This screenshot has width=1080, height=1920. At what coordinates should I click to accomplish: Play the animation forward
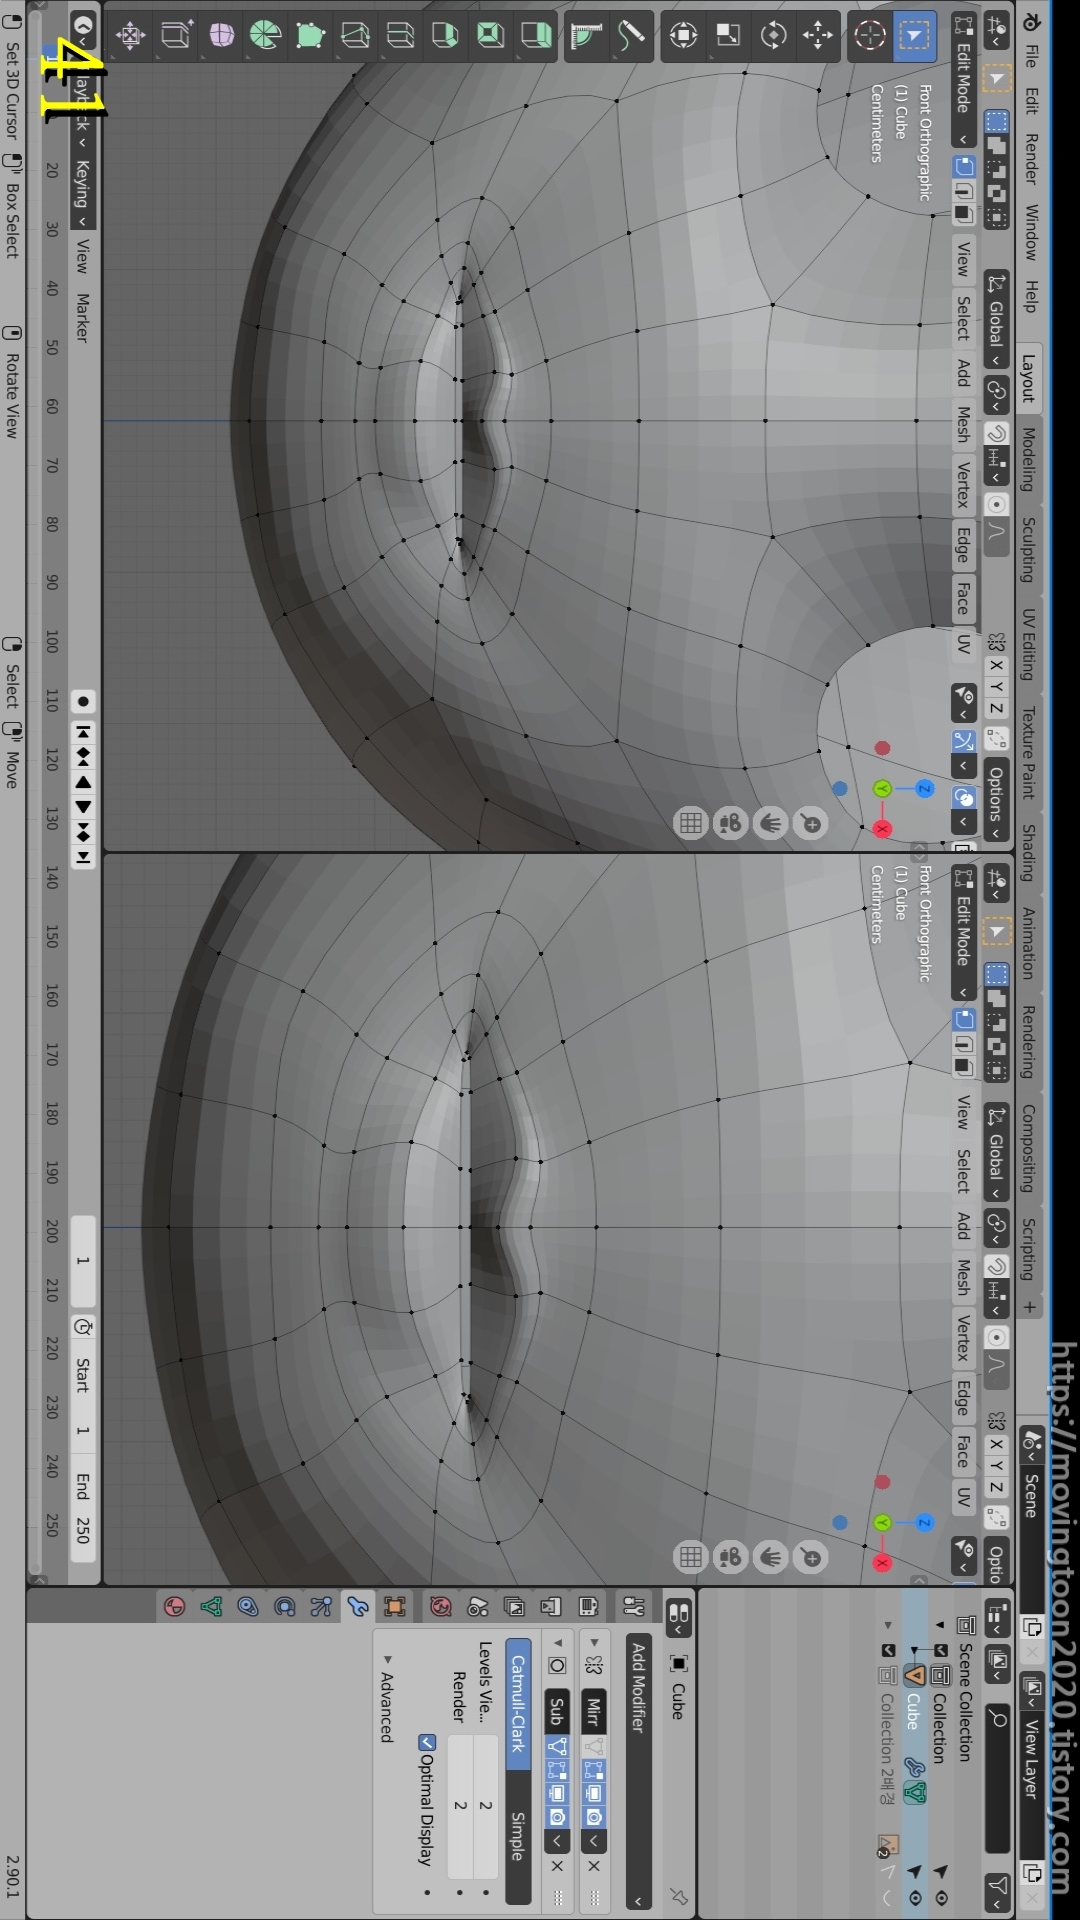83,807
